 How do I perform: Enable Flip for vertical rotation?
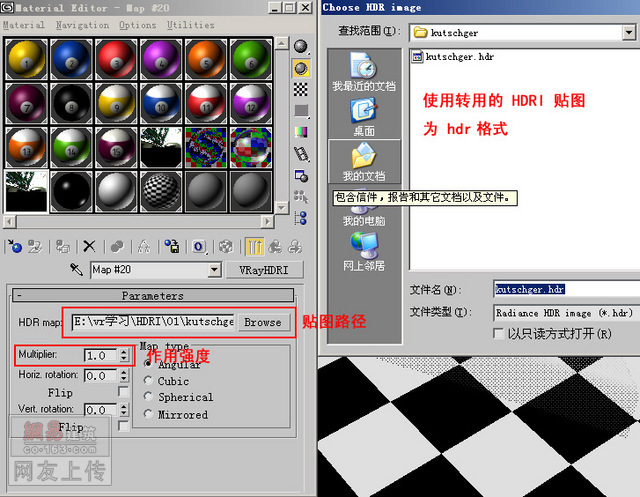point(123,426)
